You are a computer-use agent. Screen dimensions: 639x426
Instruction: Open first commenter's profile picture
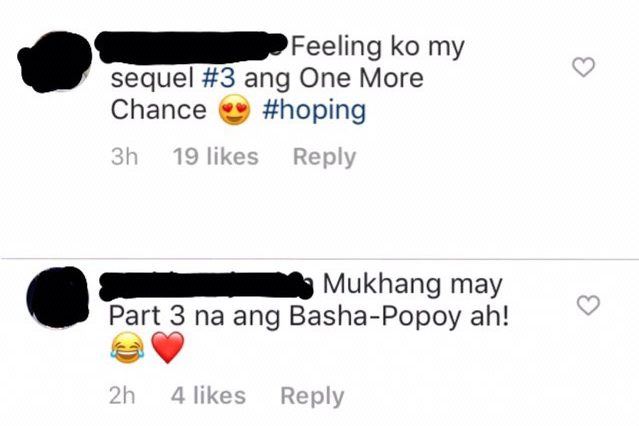(x=55, y=62)
